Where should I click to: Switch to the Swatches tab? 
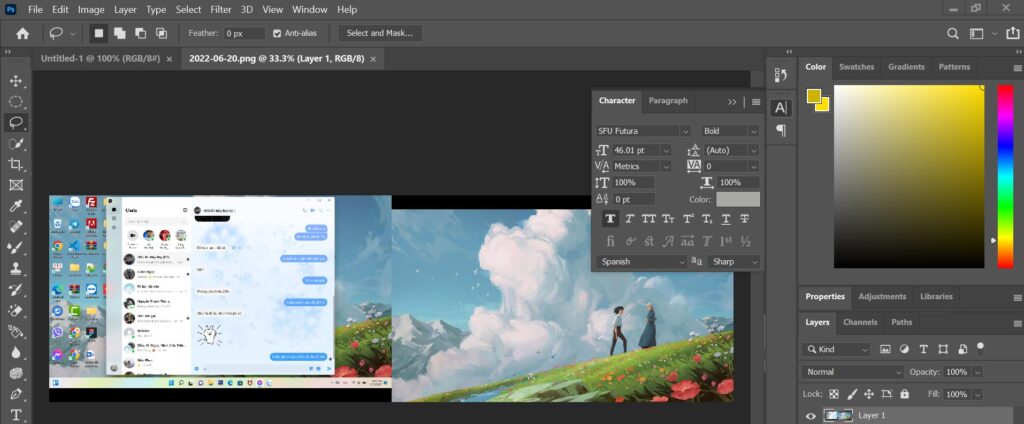click(x=856, y=67)
